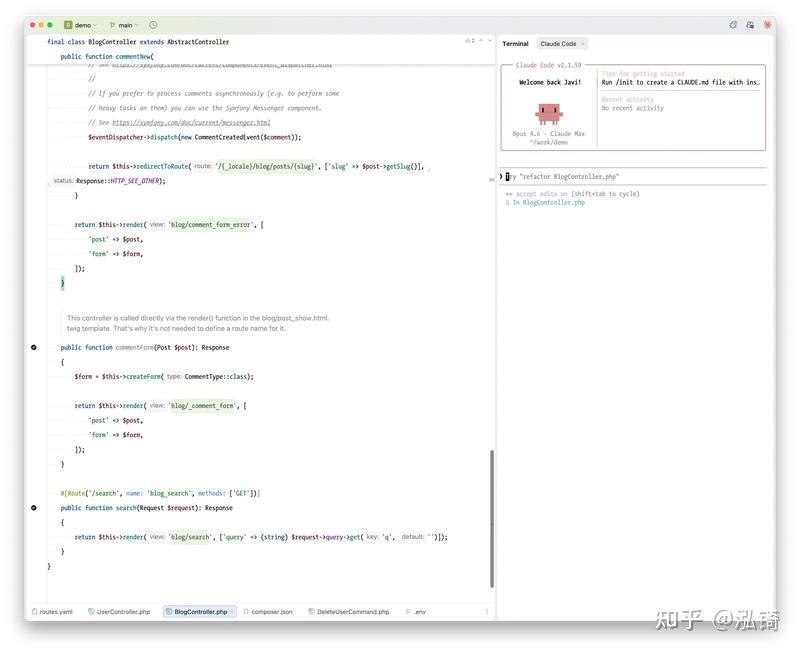Open the editor tabs more-options menu

[x=487, y=611]
